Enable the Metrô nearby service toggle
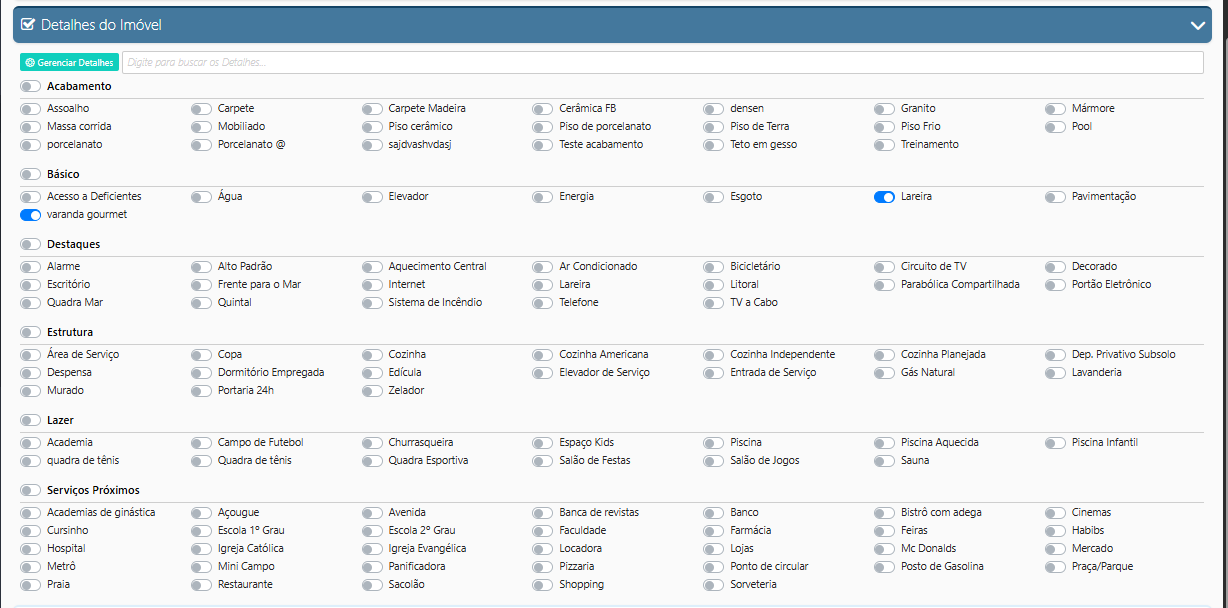This screenshot has width=1228, height=608. [x=30, y=567]
